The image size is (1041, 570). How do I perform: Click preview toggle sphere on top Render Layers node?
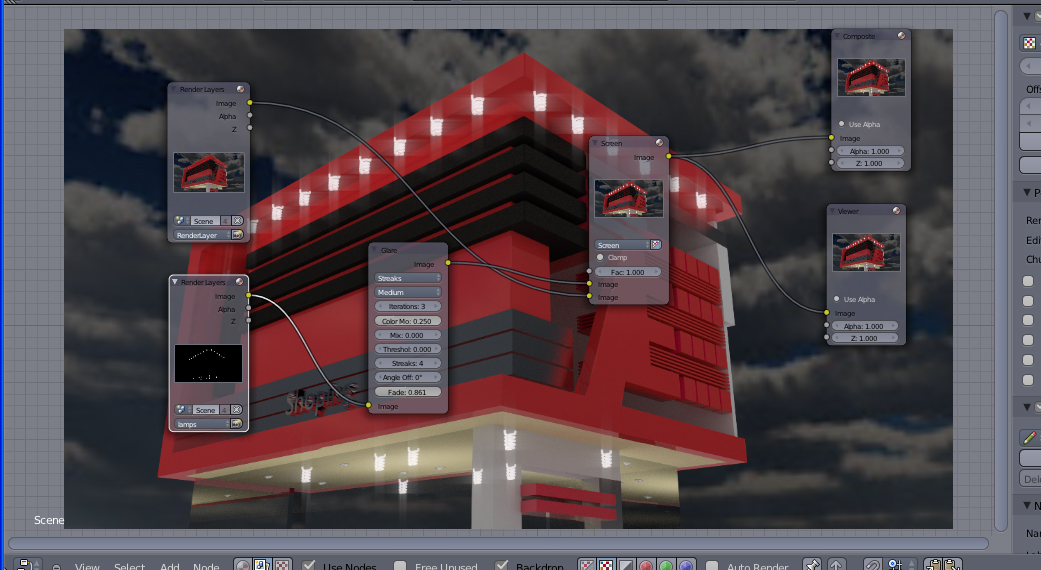pyautogui.click(x=240, y=89)
